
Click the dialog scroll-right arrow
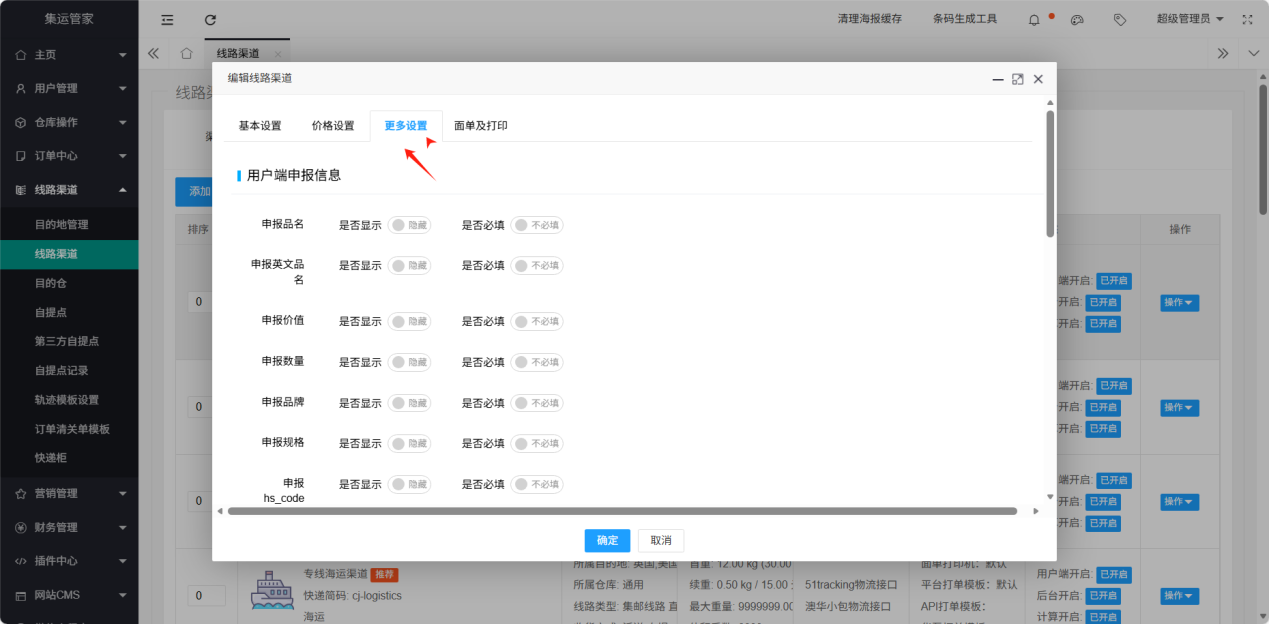point(1036,511)
